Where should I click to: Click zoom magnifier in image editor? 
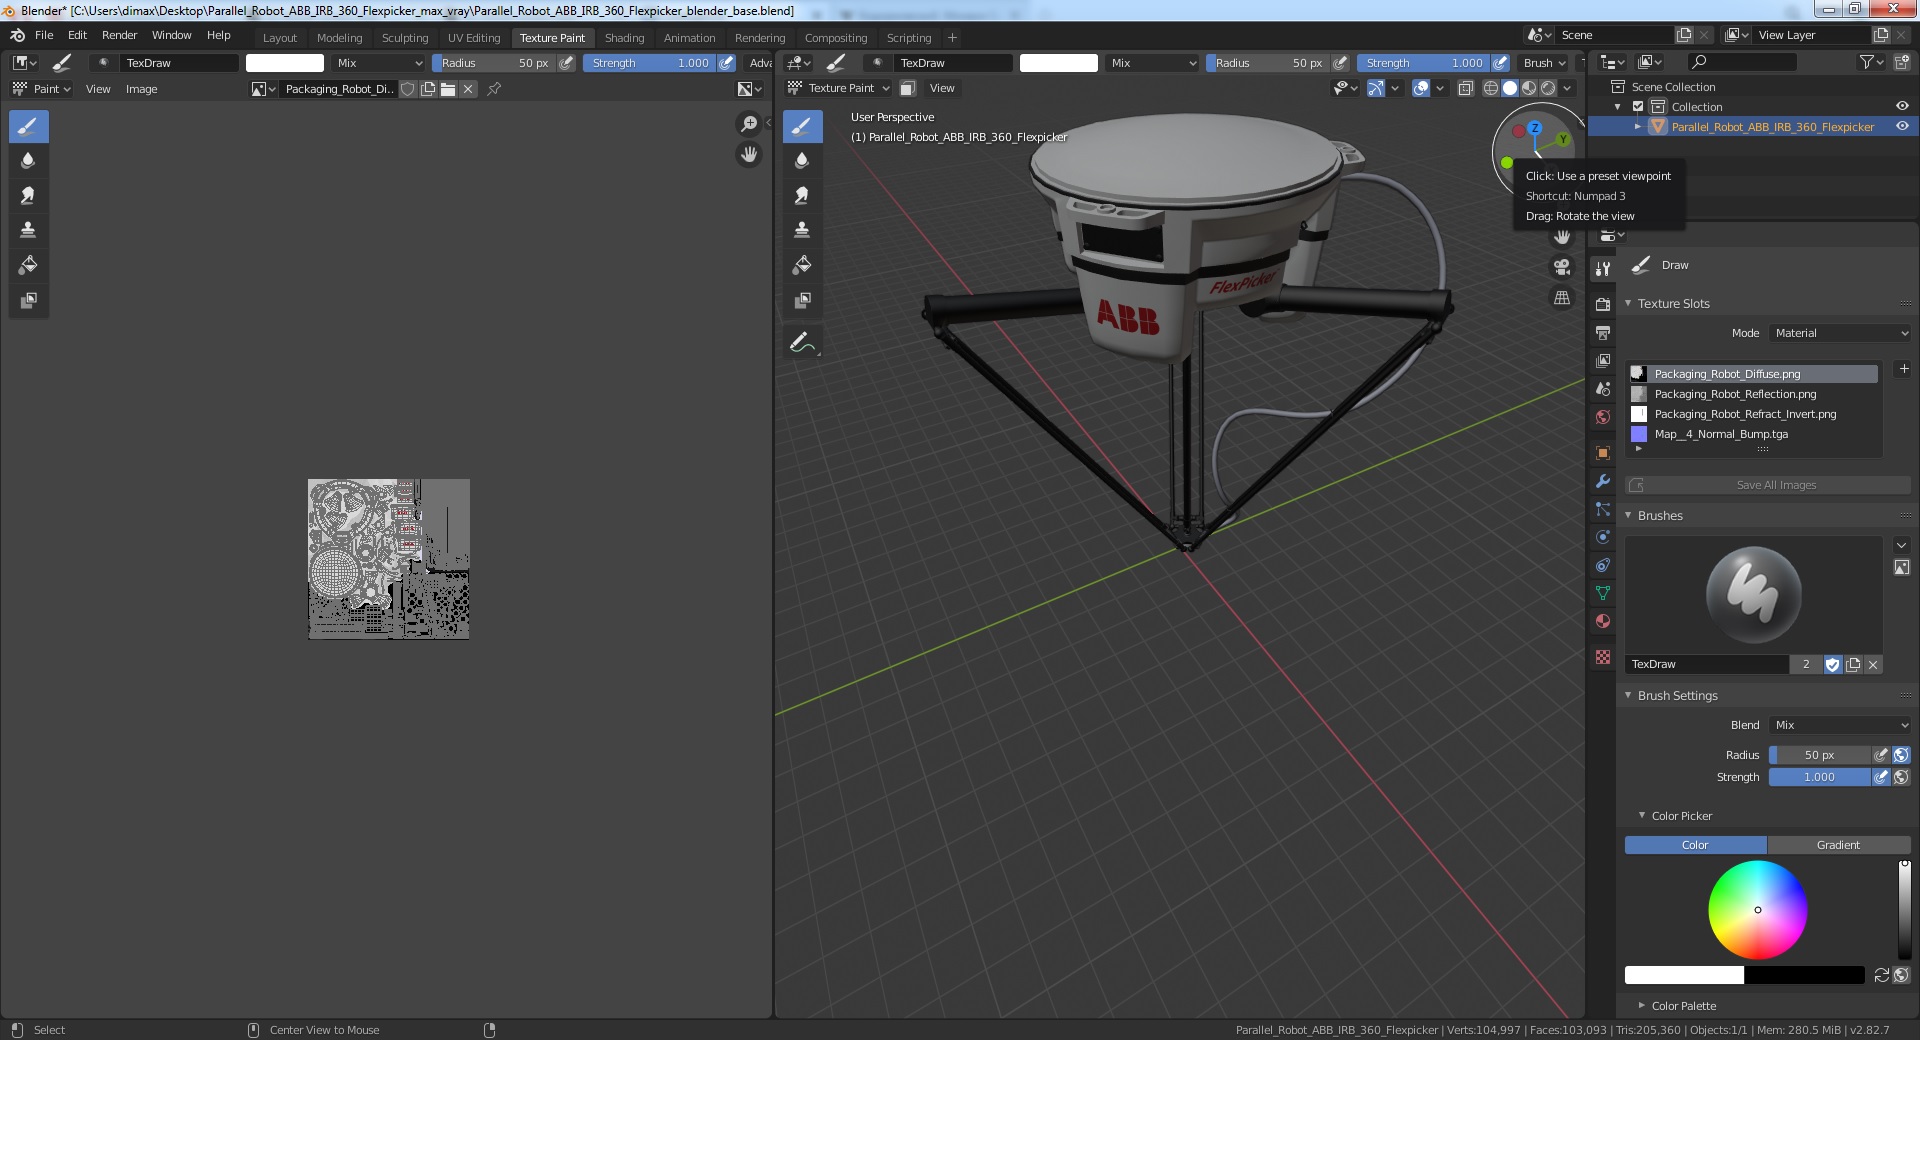coord(748,124)
